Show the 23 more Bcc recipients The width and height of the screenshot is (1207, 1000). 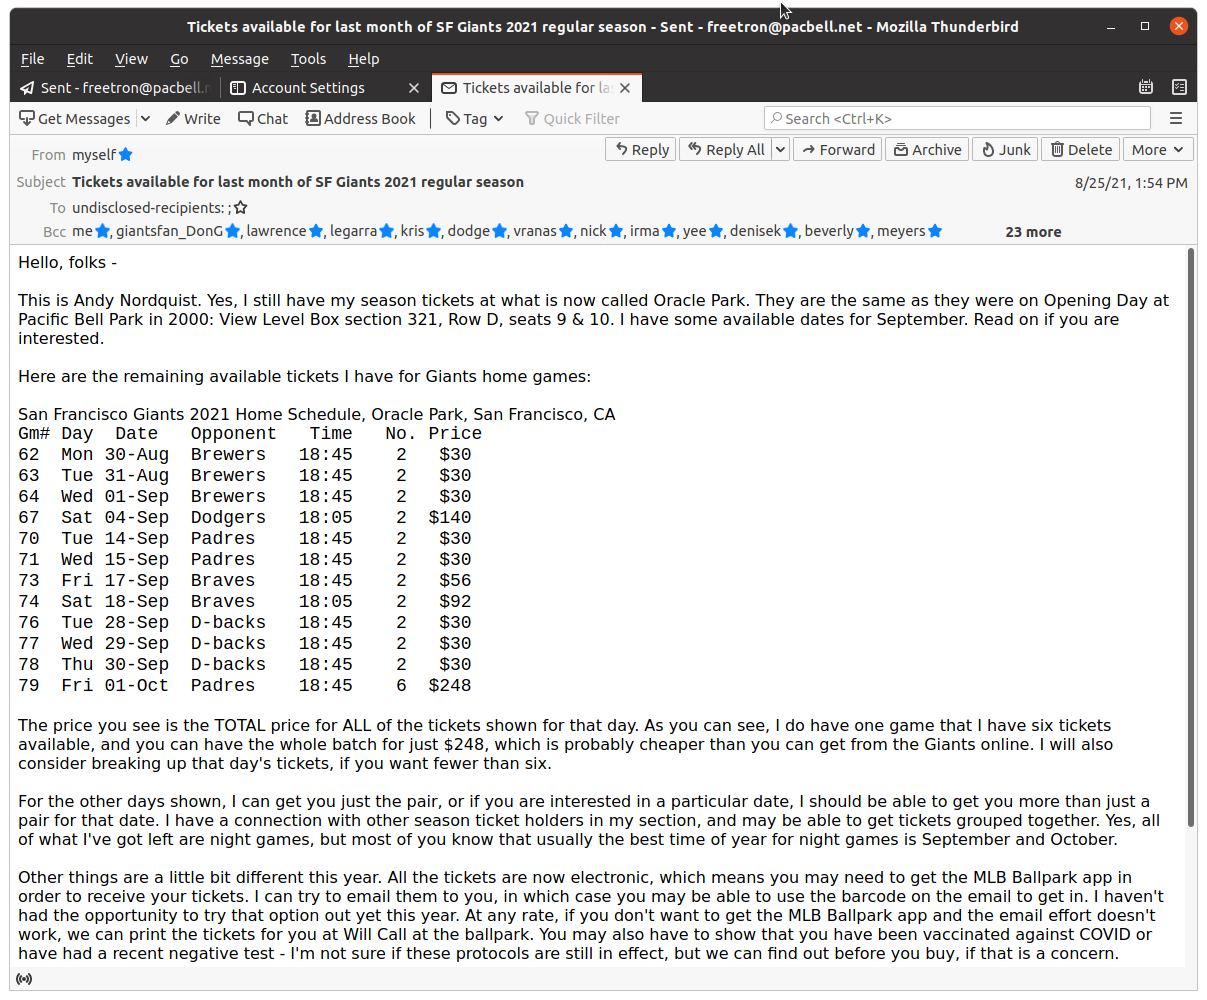(x=1033, y=232)
